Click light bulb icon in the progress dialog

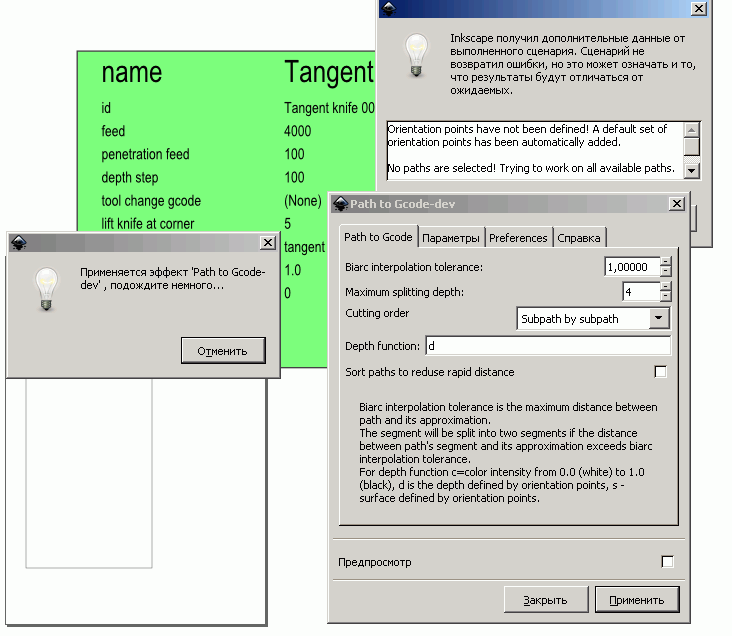tap(46, 289)
